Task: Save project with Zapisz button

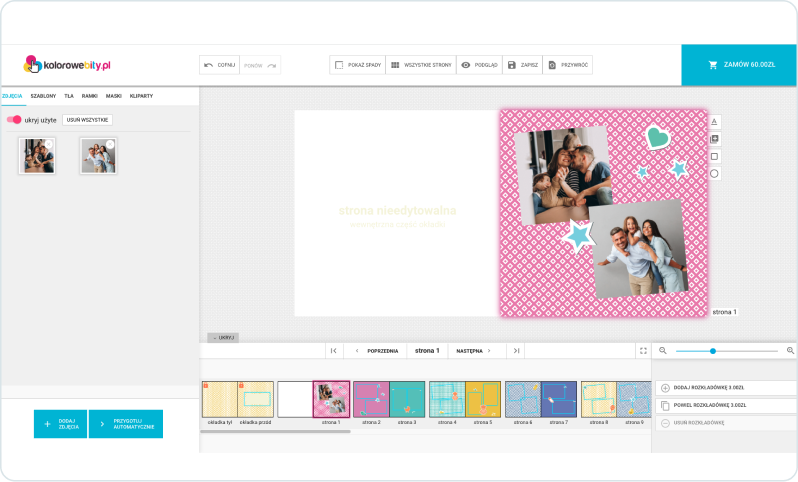Action: (523, 65)
